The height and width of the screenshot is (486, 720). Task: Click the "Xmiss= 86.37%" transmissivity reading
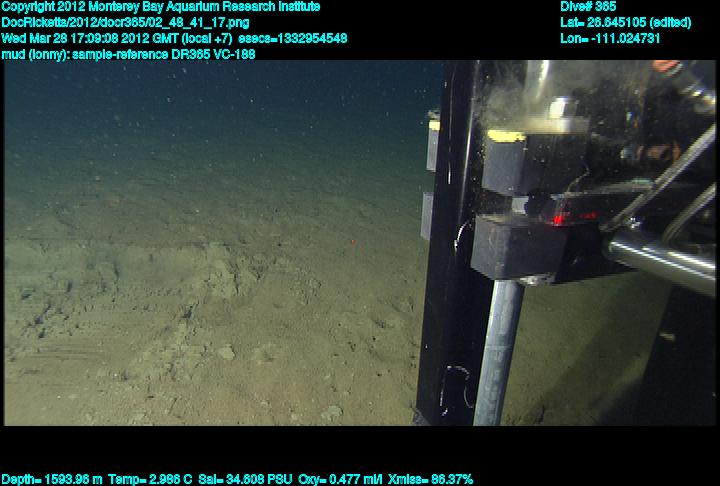430,480
